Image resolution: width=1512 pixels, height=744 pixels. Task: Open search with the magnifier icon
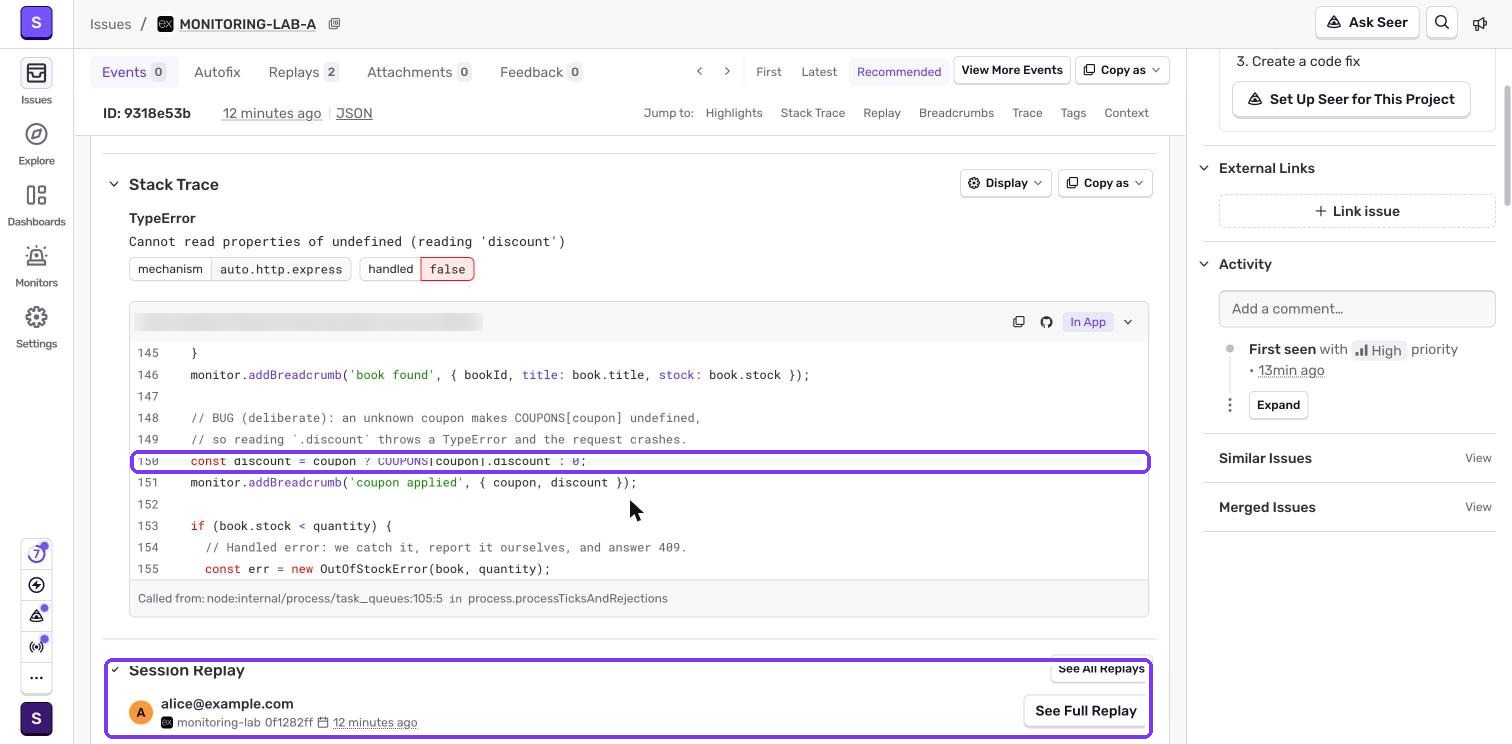(1442, 22)
